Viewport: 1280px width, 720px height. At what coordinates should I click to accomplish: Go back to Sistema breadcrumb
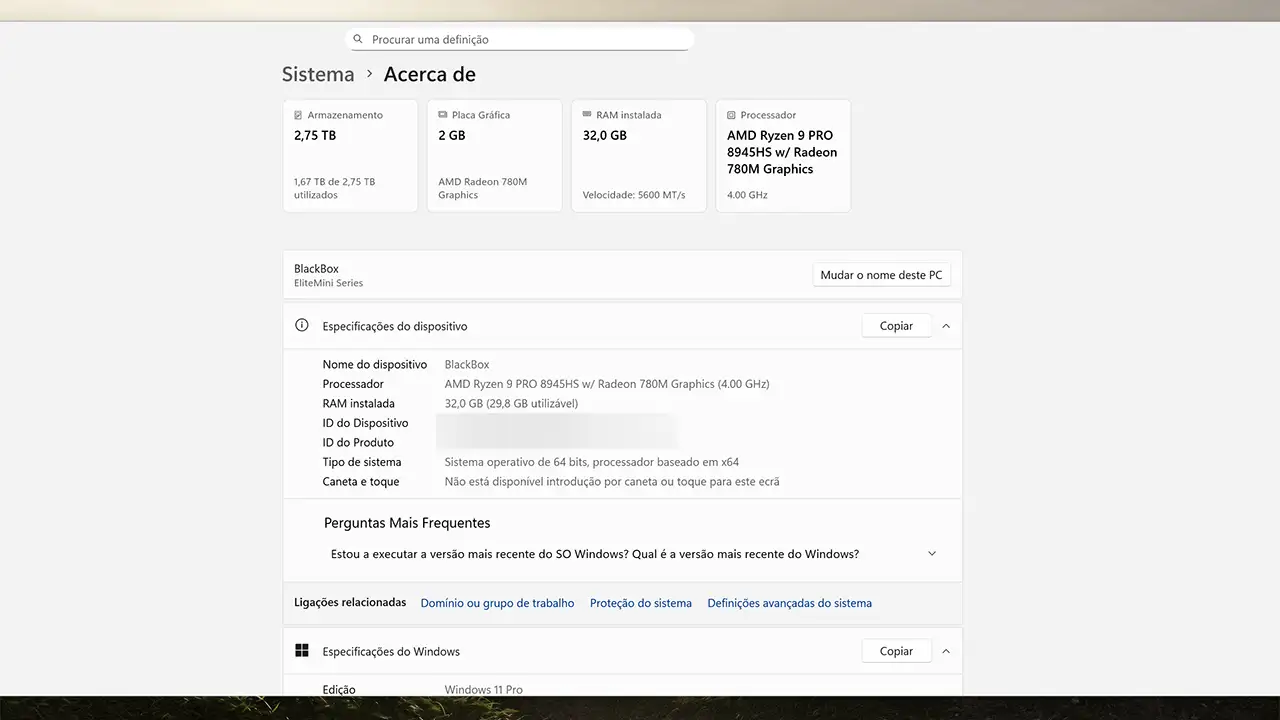point(318,74)
